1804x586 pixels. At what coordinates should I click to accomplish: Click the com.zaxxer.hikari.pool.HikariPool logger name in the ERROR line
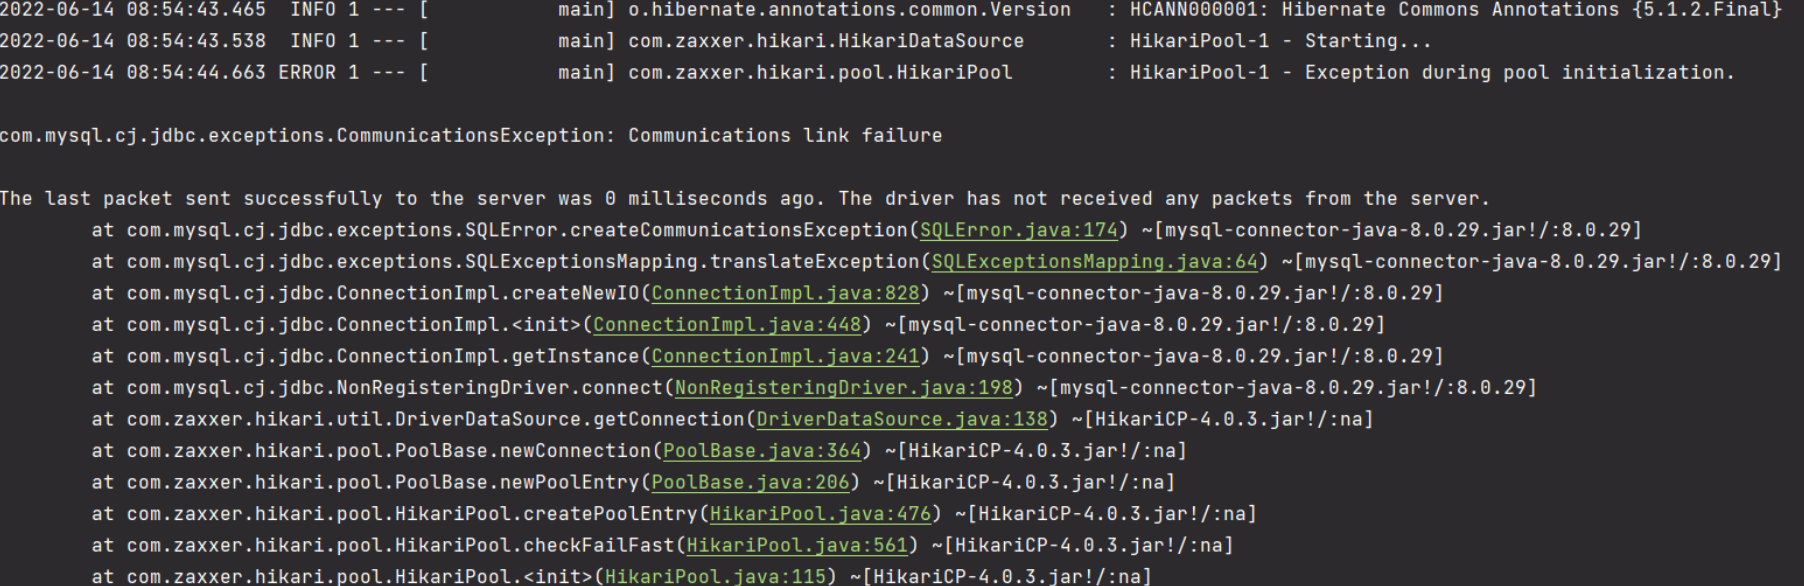point(820,72)
